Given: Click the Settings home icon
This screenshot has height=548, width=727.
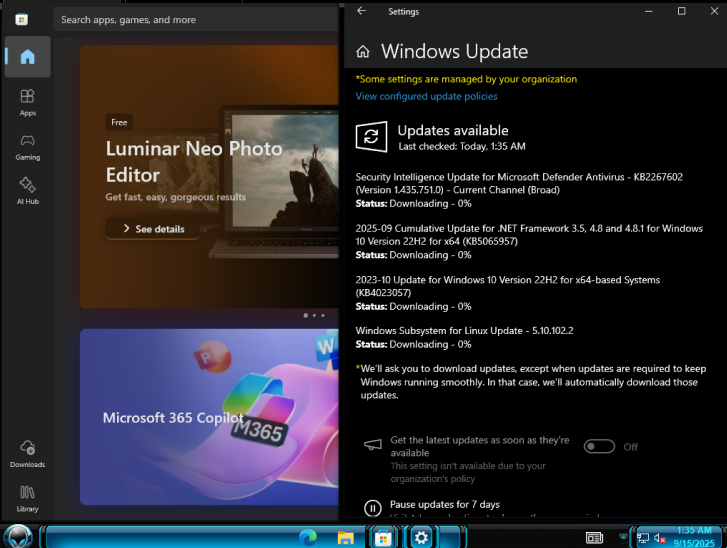Looking at the screenshot, I should point(363,51).
